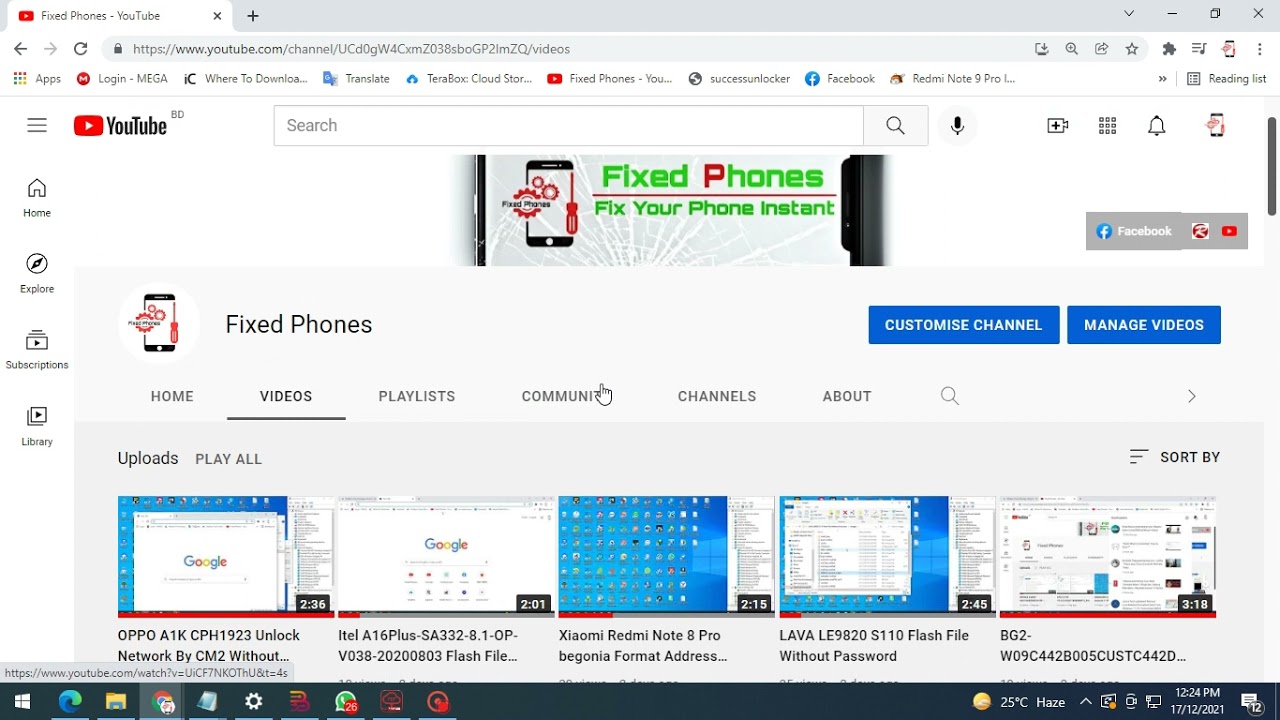Open a new browser tab

(x=253, y=16)
